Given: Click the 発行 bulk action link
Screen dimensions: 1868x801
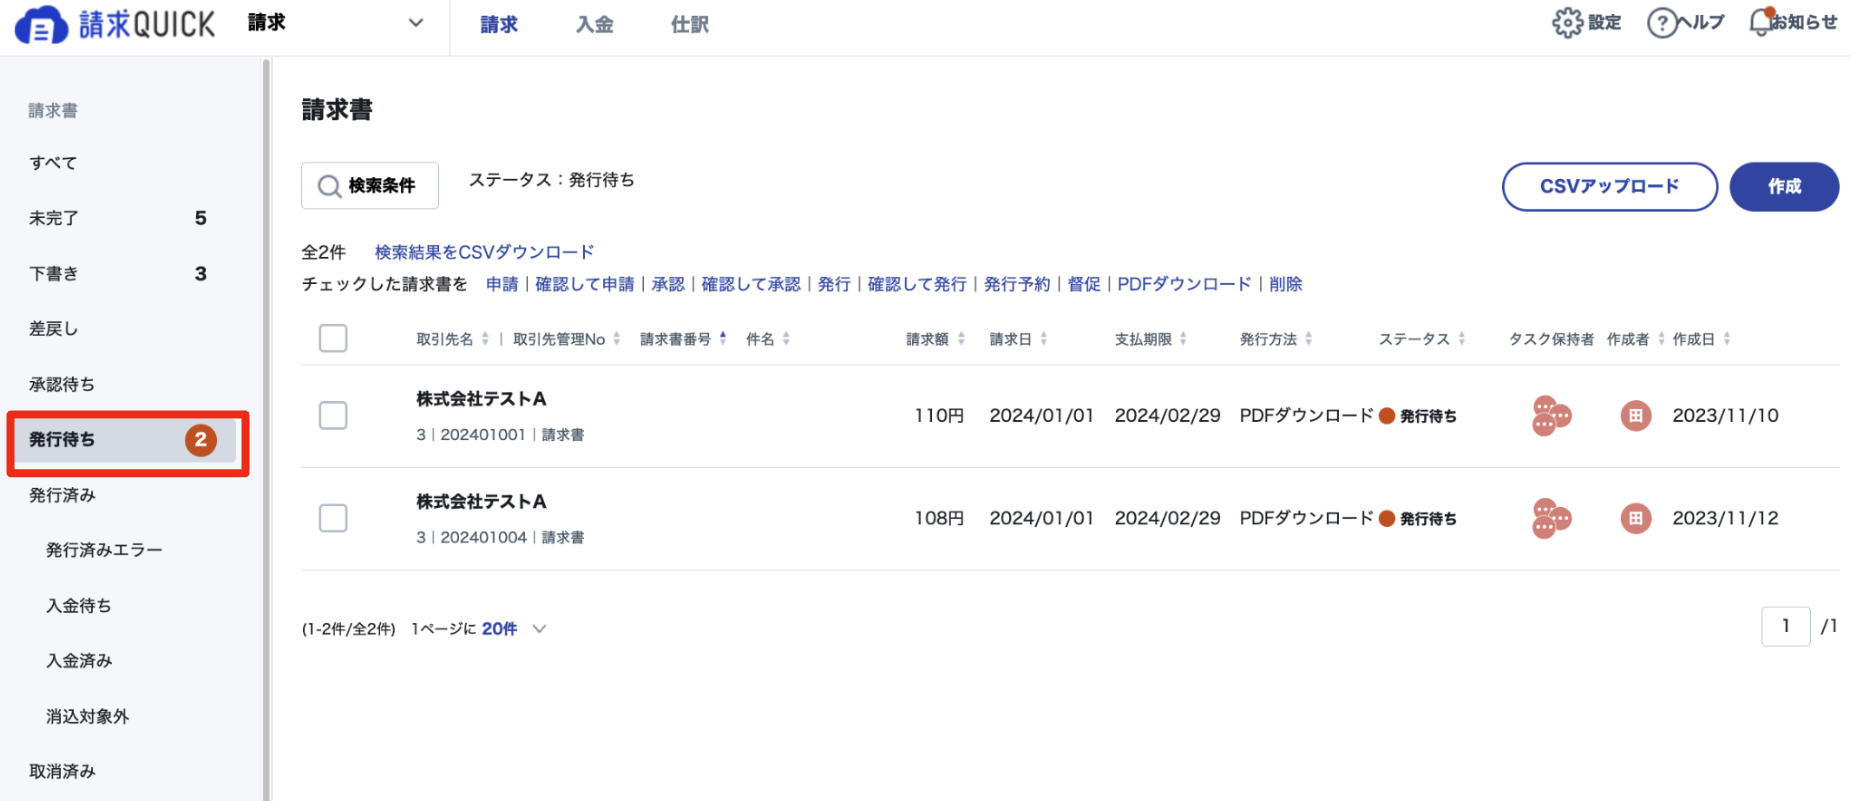Looking at the screenshot, I should click(x=834, y=284).
